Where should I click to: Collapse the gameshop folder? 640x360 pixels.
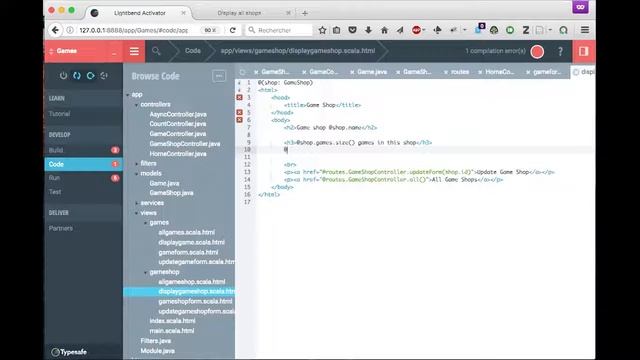146,272
